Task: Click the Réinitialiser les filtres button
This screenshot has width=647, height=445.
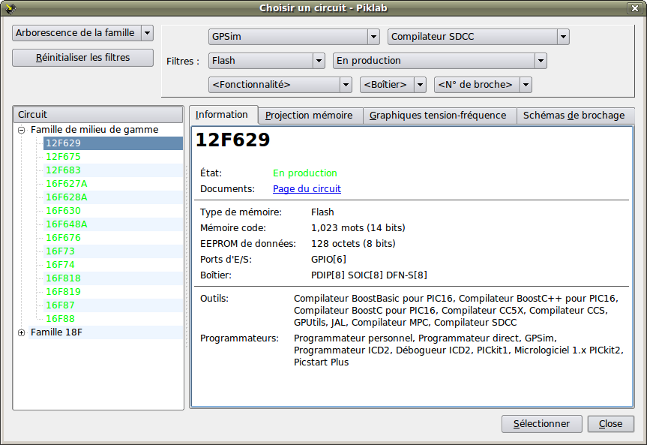Action: pyautogui.click(x=83, y=57)
